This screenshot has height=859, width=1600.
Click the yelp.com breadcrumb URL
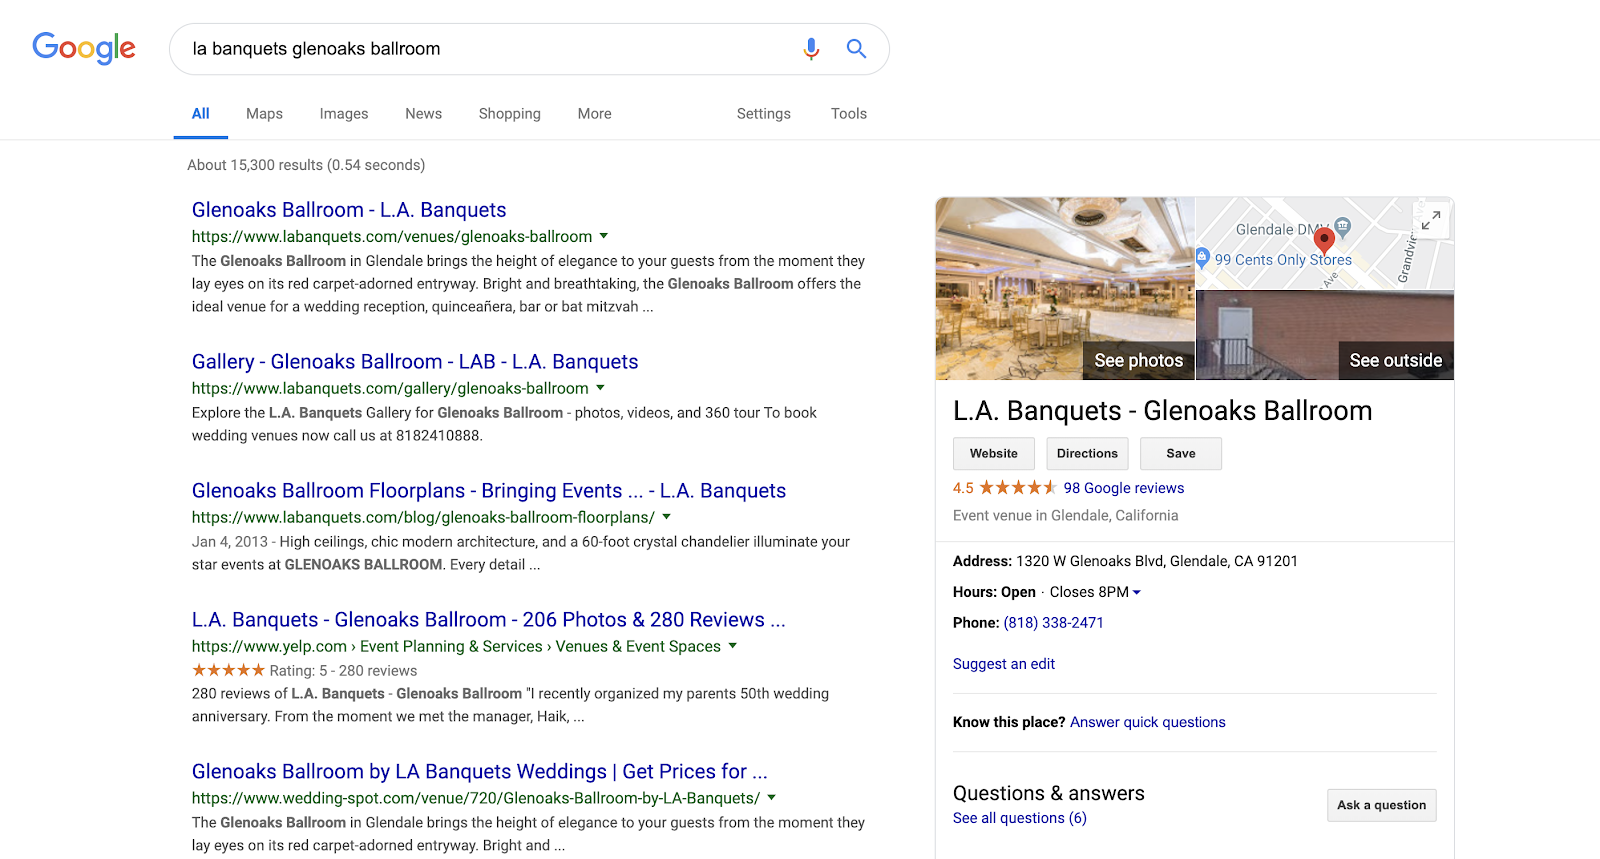click(x=456, y=647)
